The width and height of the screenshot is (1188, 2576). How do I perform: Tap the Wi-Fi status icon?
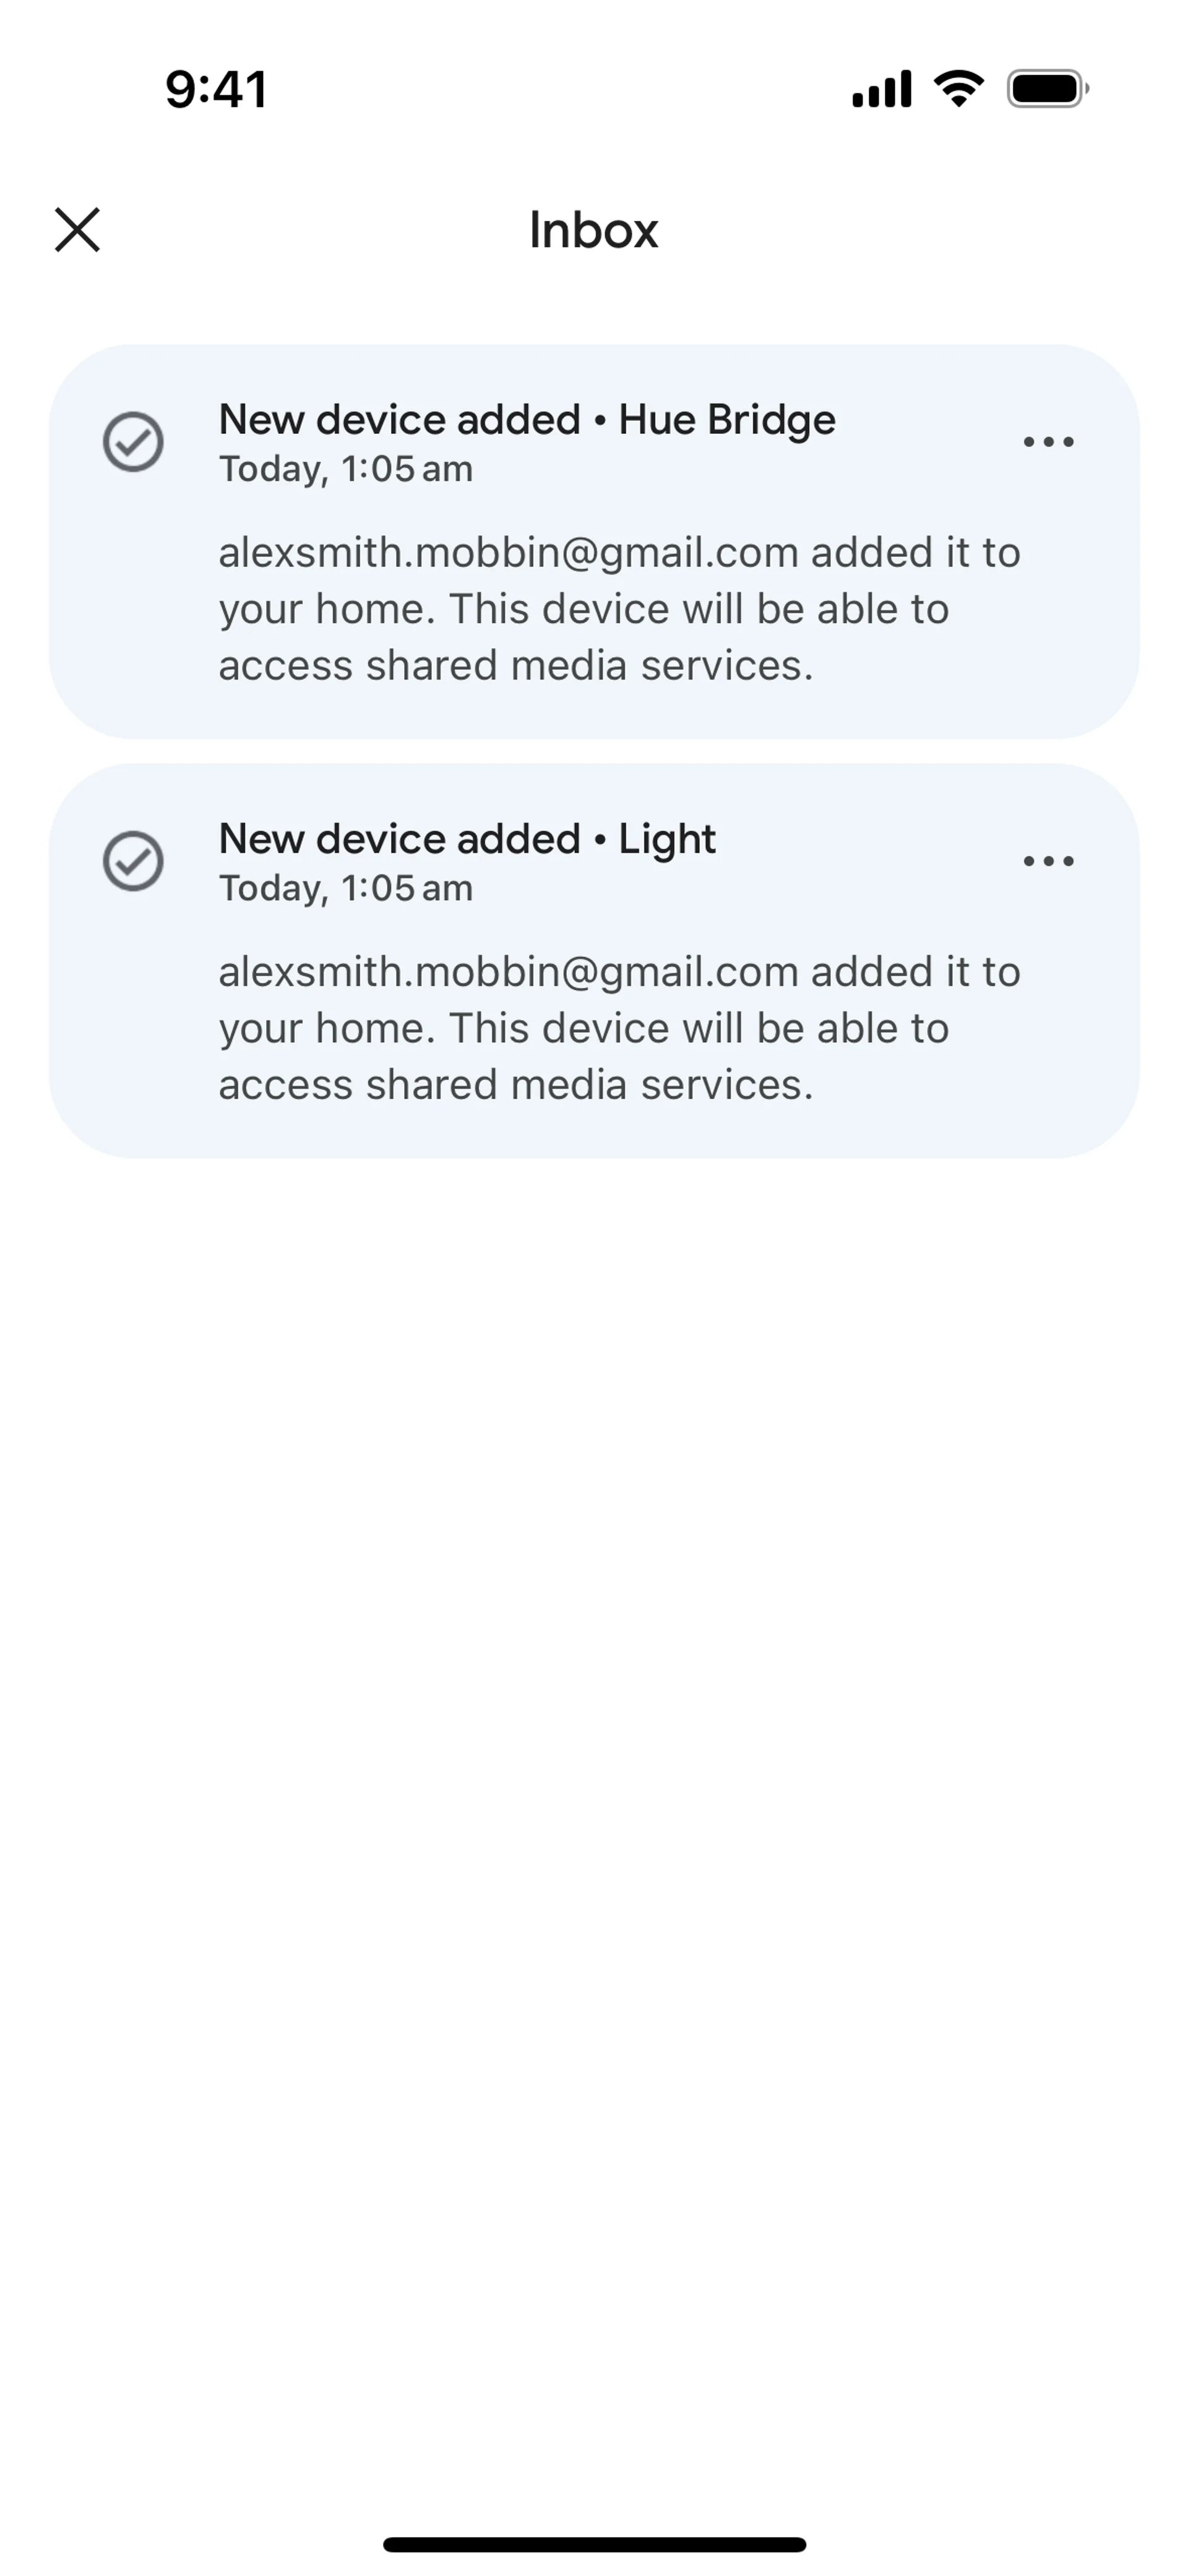(958, 89)
